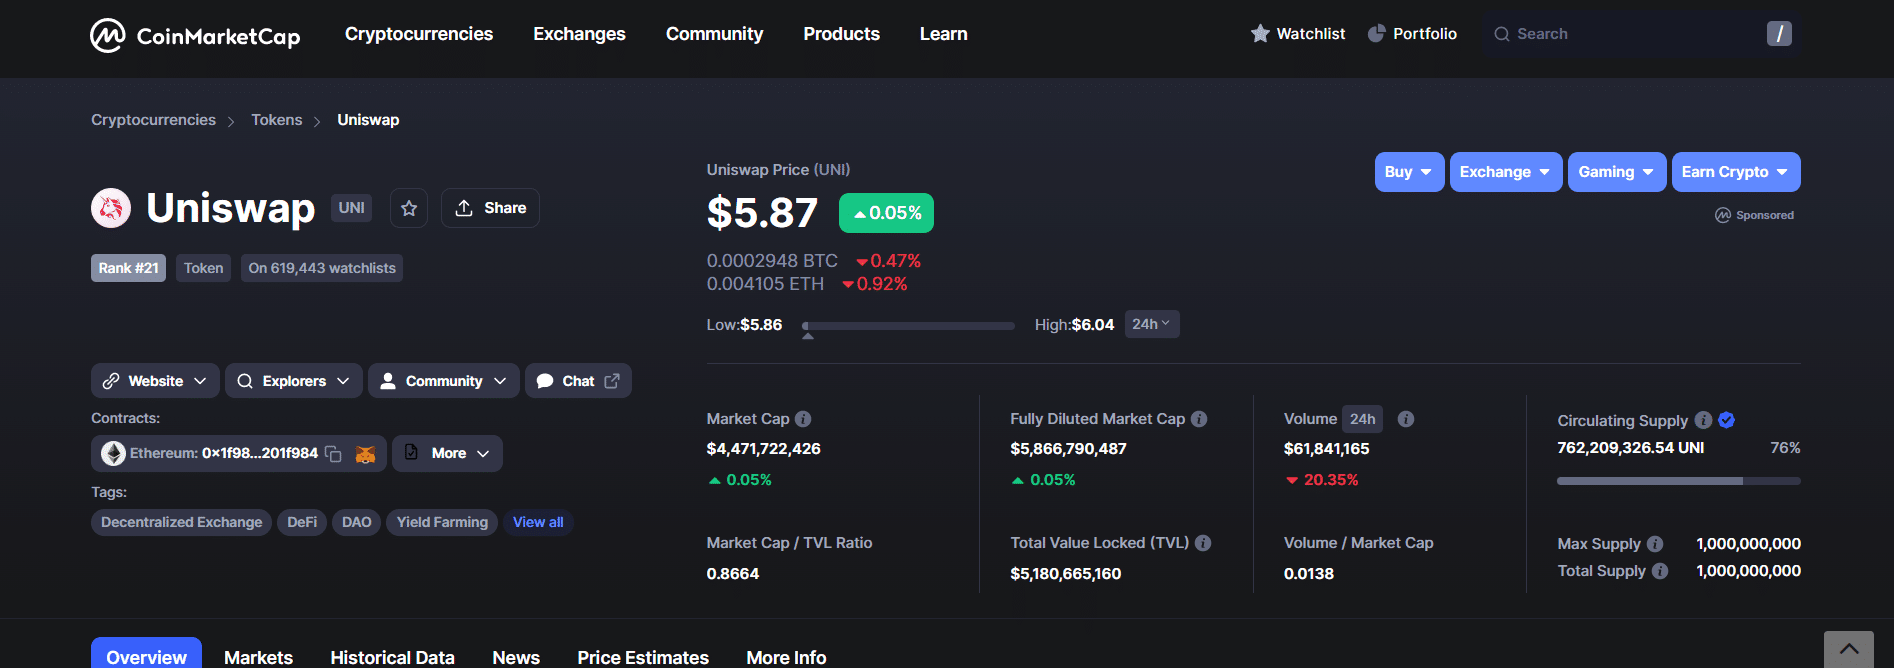Switch to the Markets tab
The image size is (1894, 668).
(258, 657)
